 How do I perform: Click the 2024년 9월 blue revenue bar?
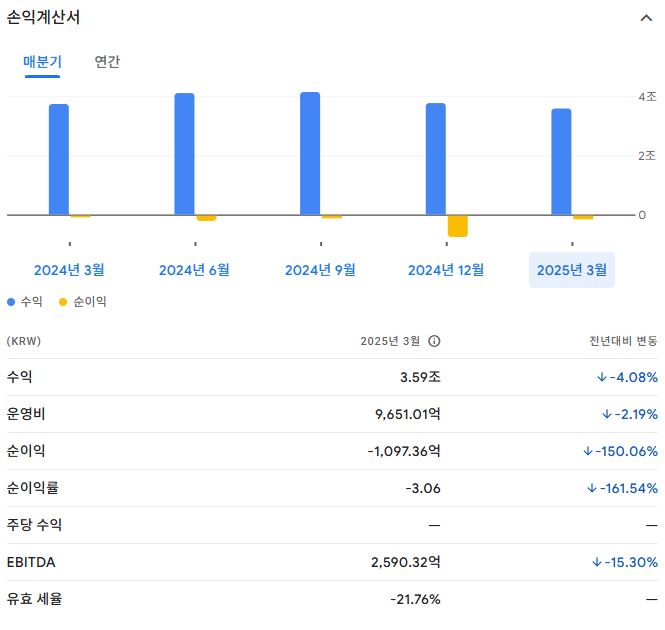coord(310,154)
